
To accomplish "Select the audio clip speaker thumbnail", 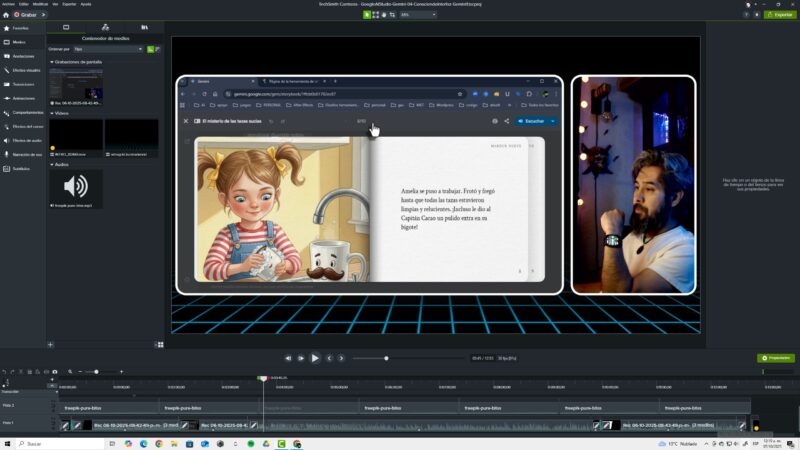I will coord(76,187).
